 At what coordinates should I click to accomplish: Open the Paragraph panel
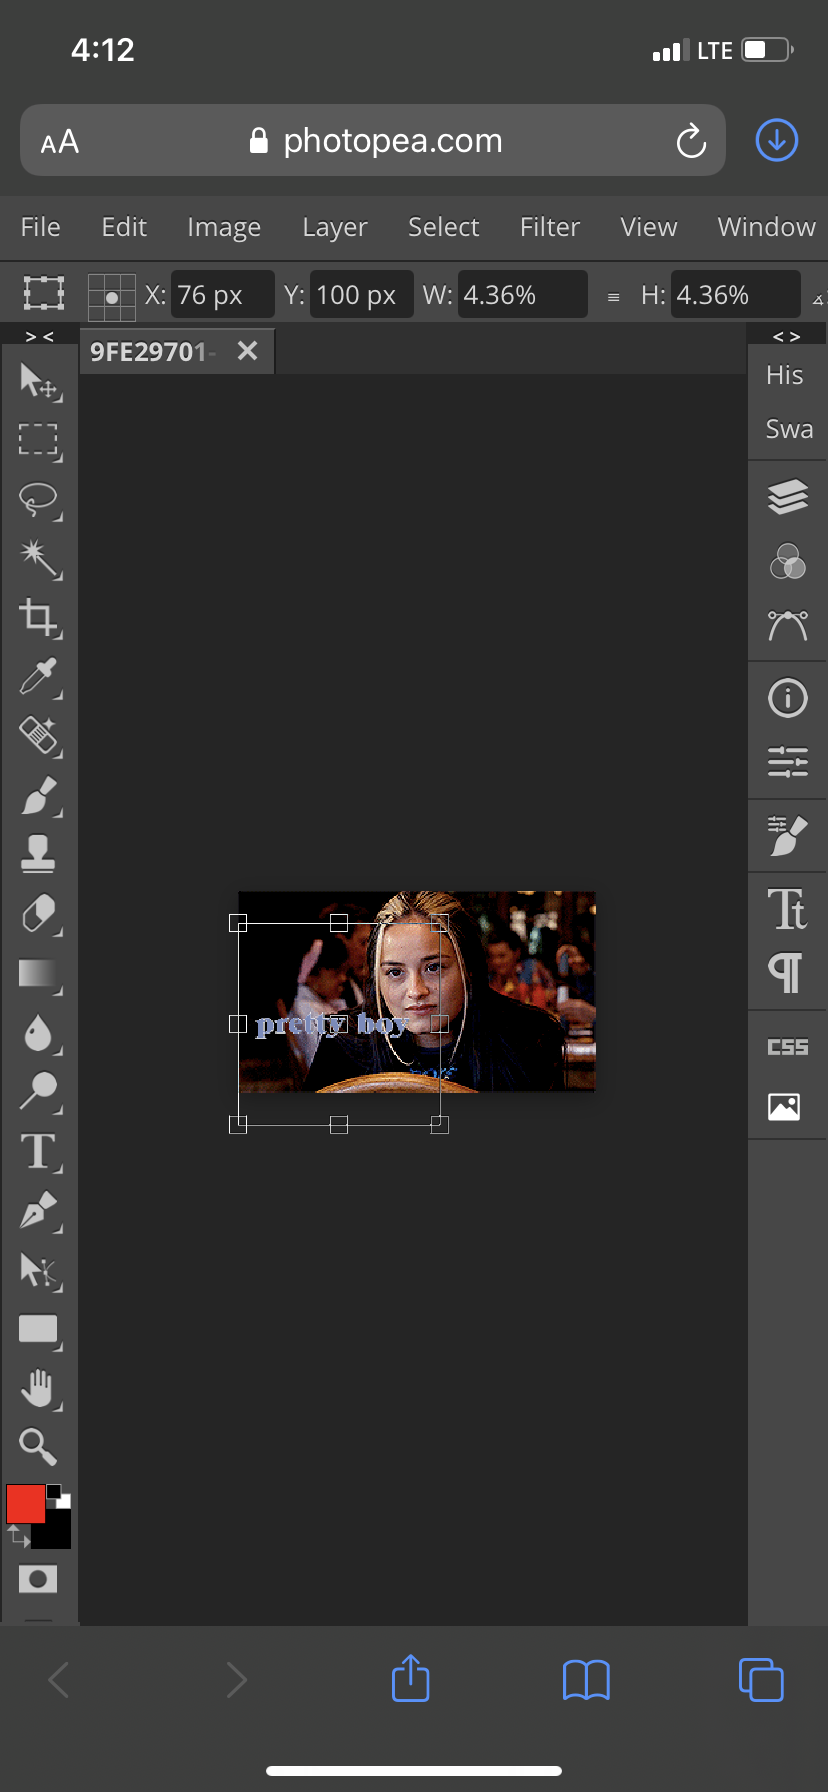click(788, 972)
